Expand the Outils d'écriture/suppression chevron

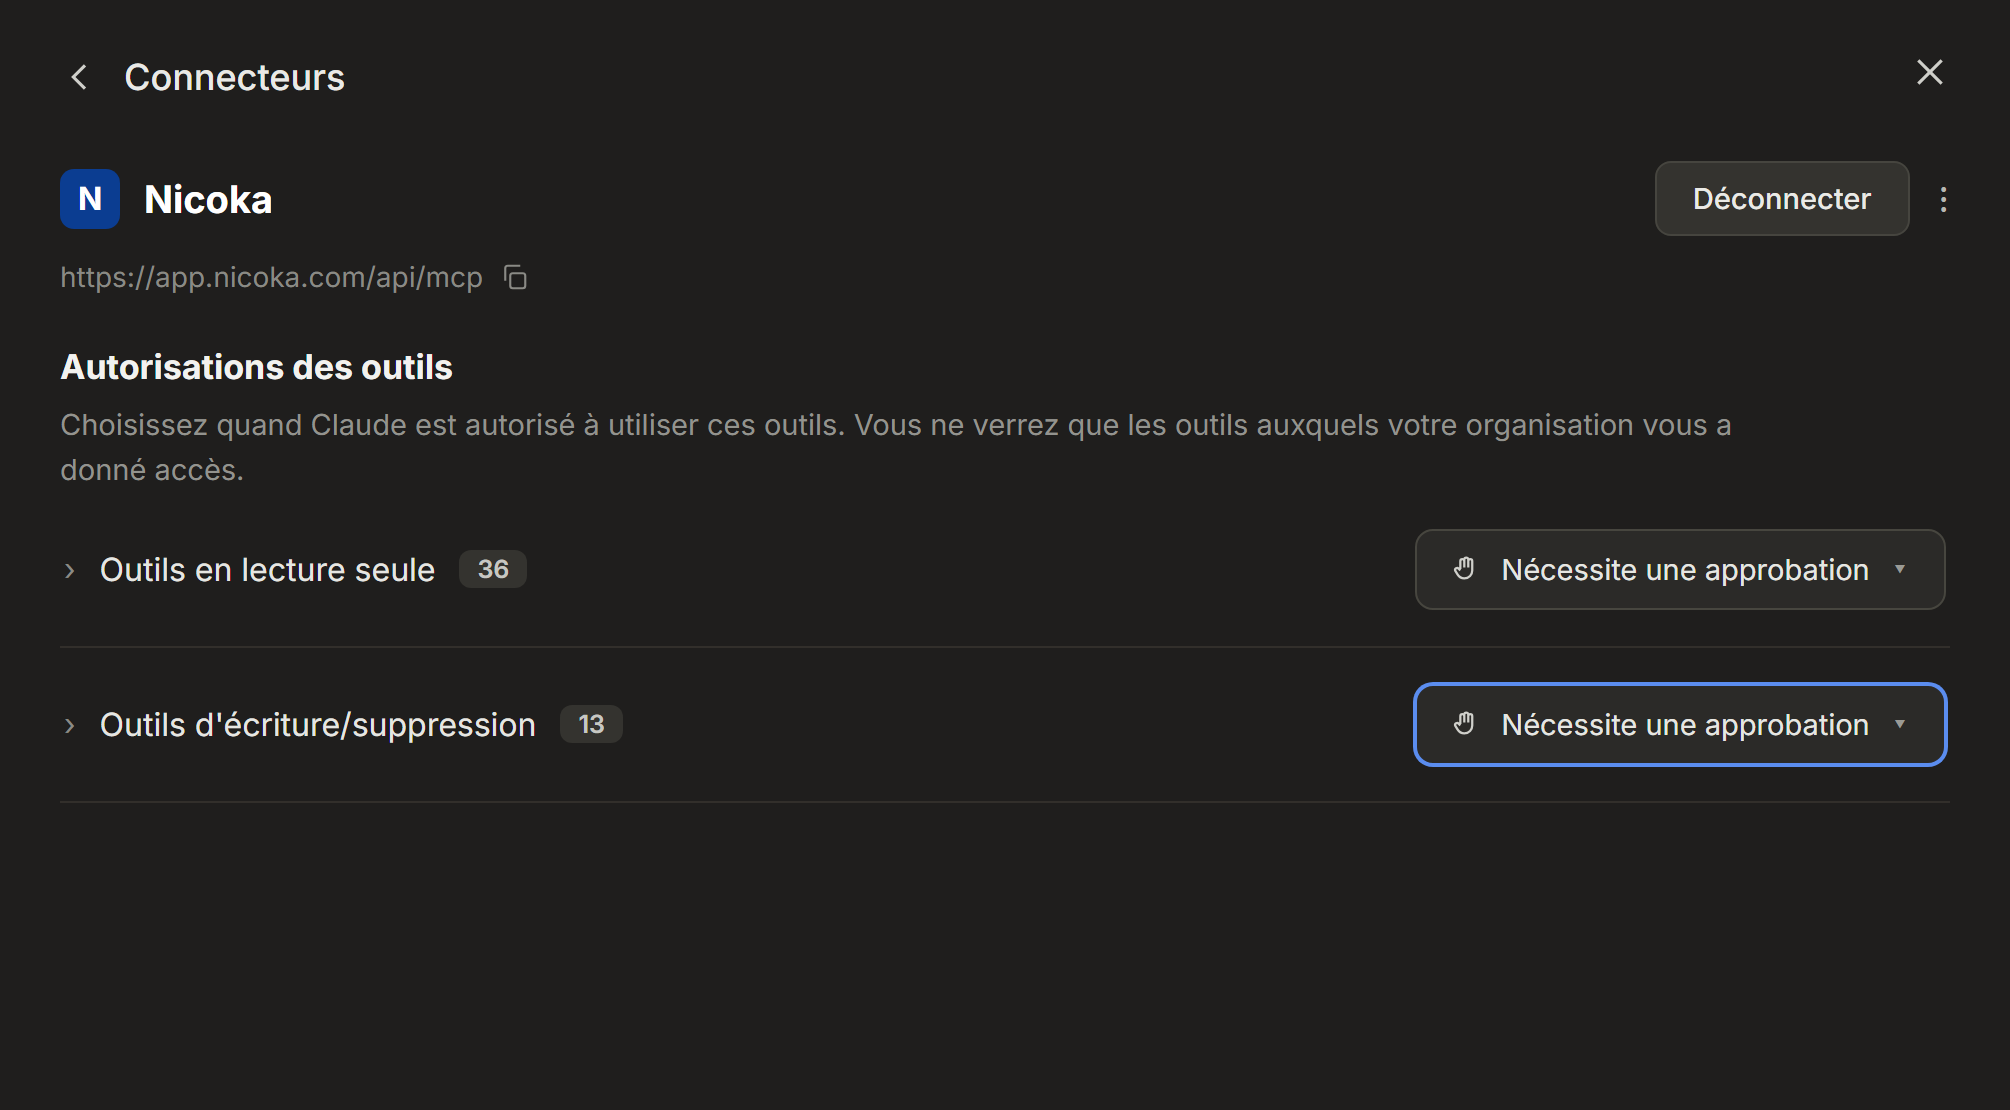69,725
